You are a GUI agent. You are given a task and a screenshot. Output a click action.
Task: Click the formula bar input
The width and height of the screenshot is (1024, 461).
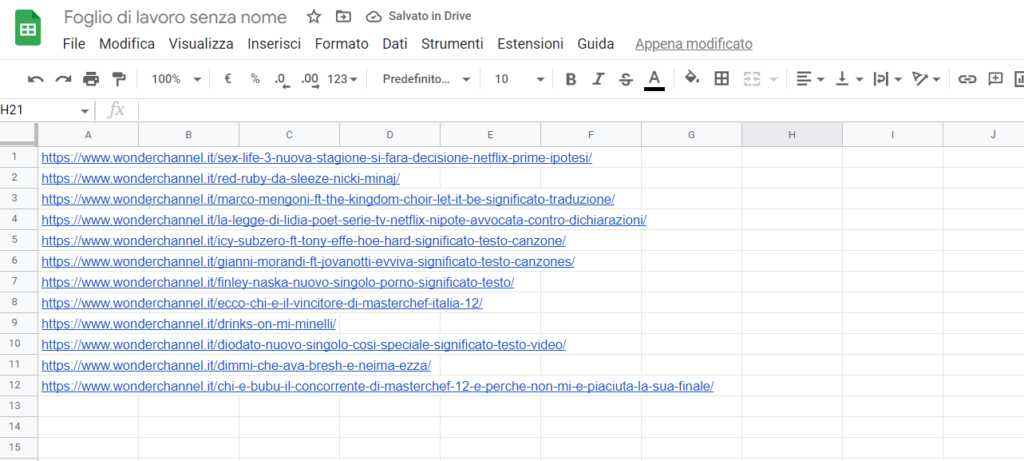tap(581, 110)
